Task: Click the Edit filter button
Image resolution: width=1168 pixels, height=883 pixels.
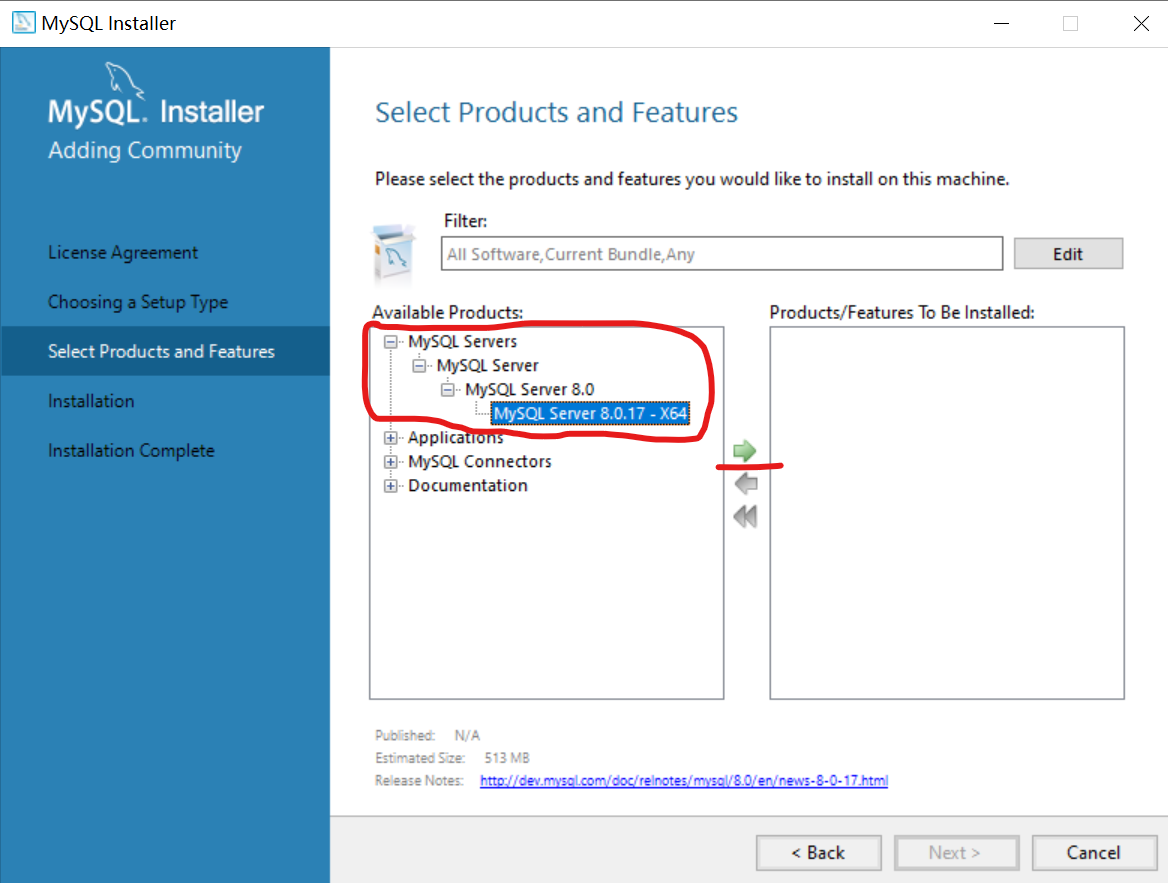Action: 1068,254
